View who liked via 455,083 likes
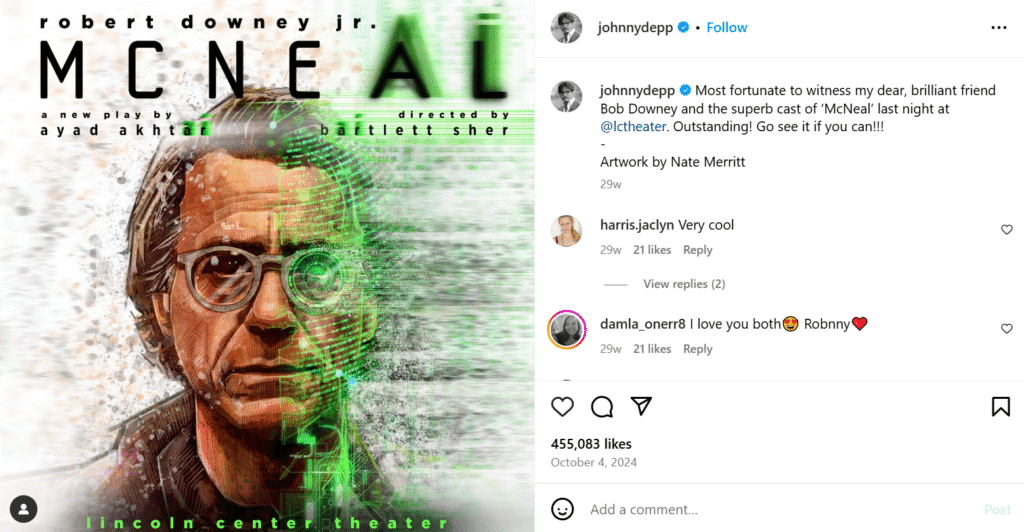1024x532 pixels. [591, 444]
